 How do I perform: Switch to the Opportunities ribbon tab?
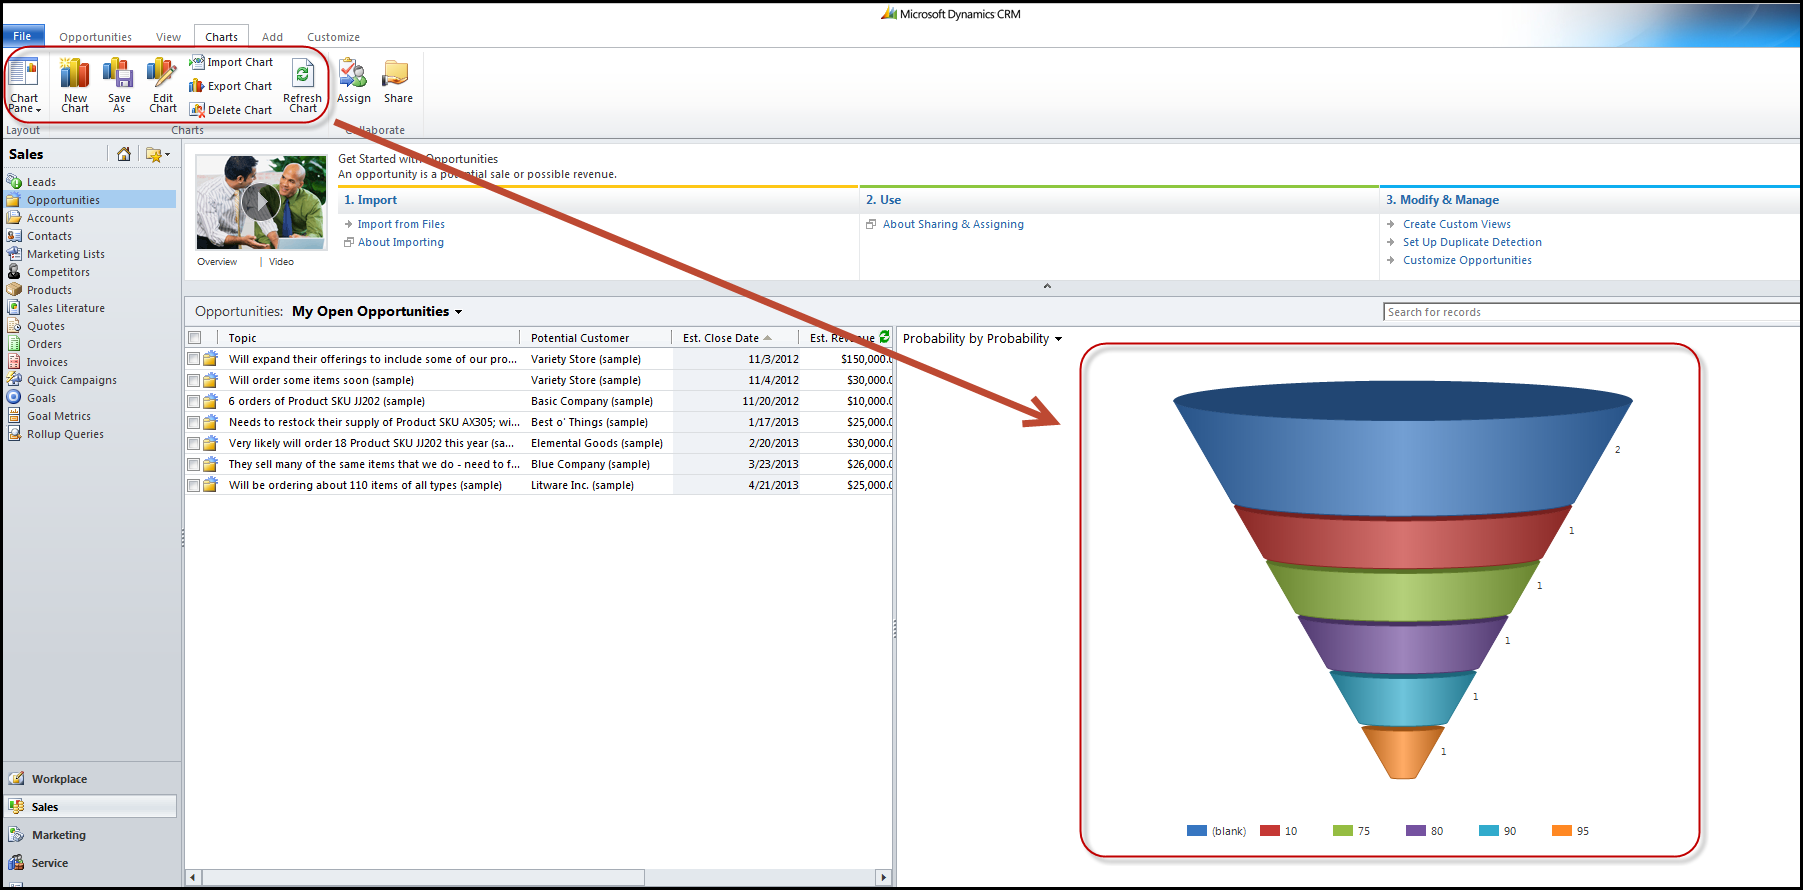95,37
